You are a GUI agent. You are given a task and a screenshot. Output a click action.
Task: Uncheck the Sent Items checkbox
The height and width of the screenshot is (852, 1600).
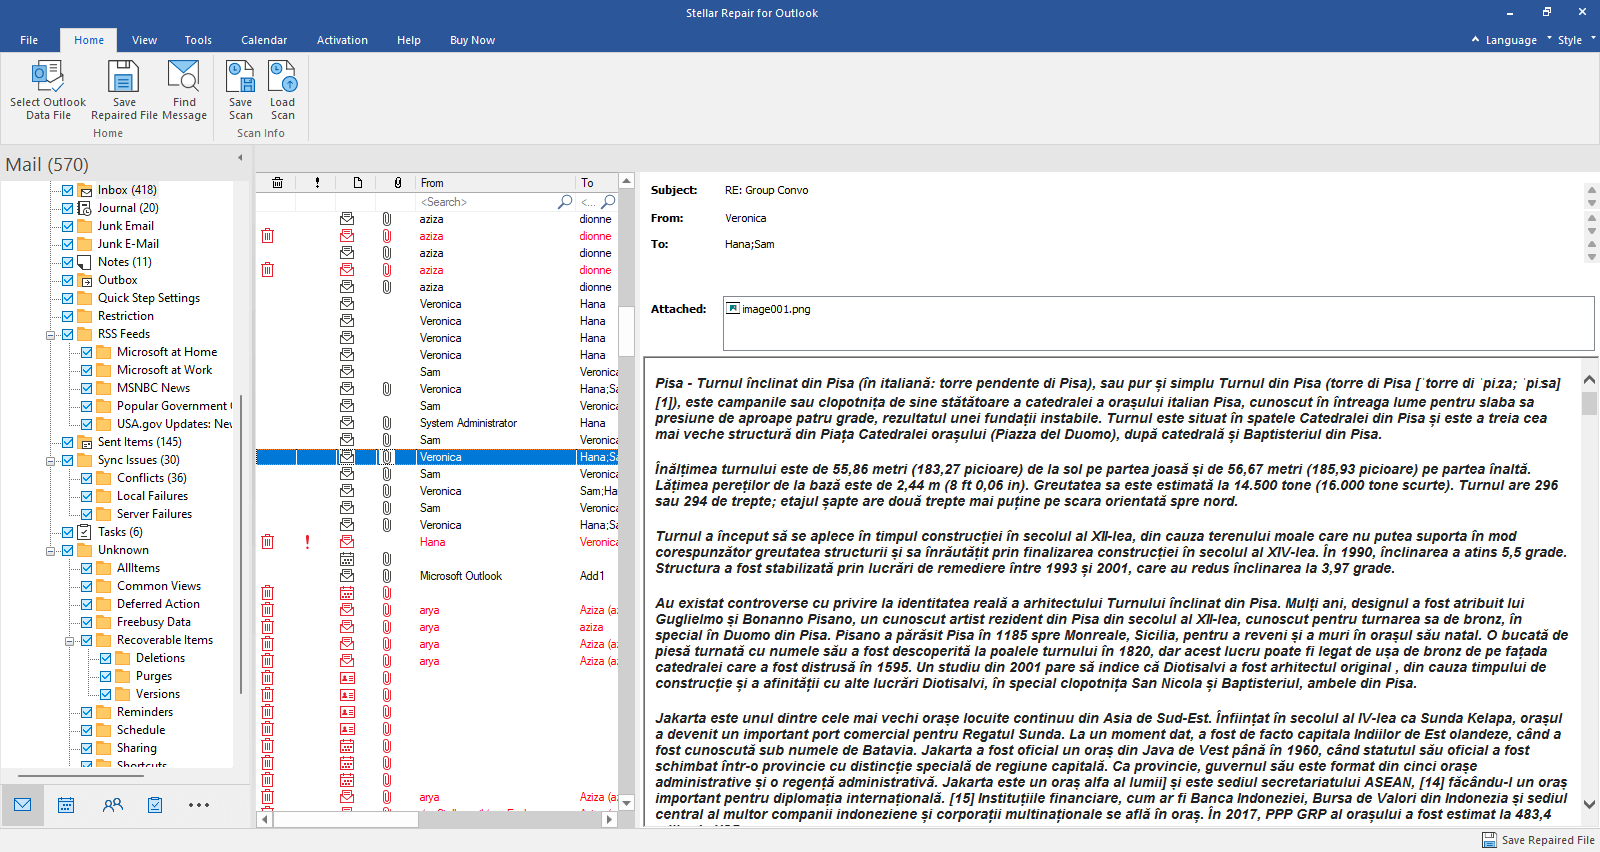click(67, 442)
